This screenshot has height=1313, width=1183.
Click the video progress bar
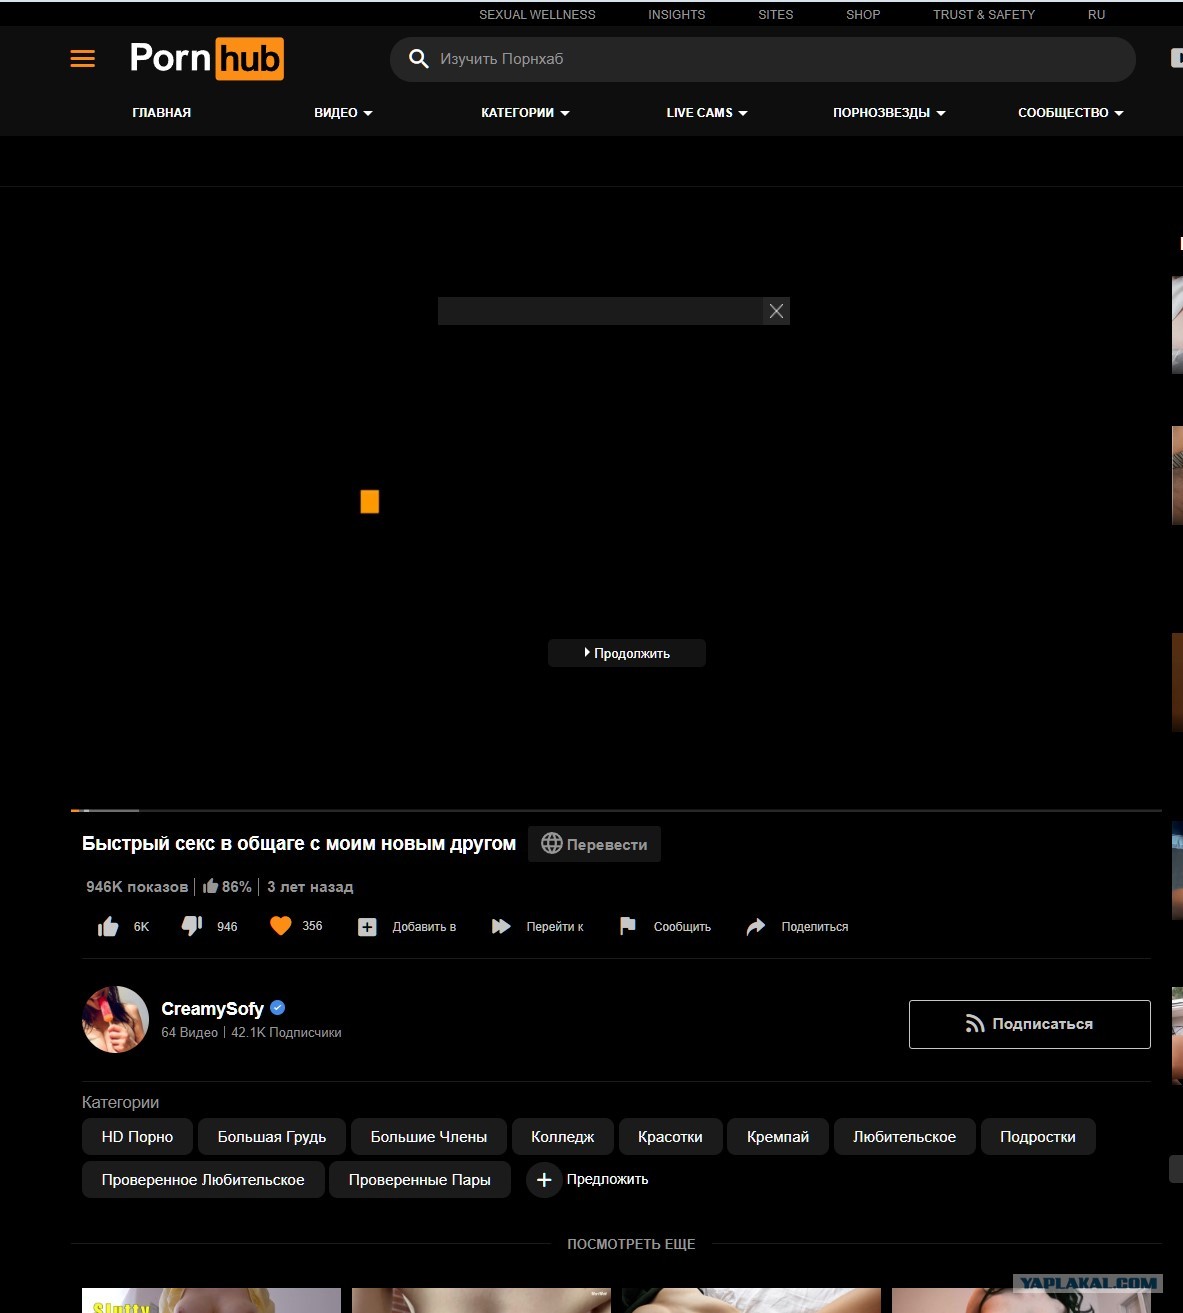point(616,810)
